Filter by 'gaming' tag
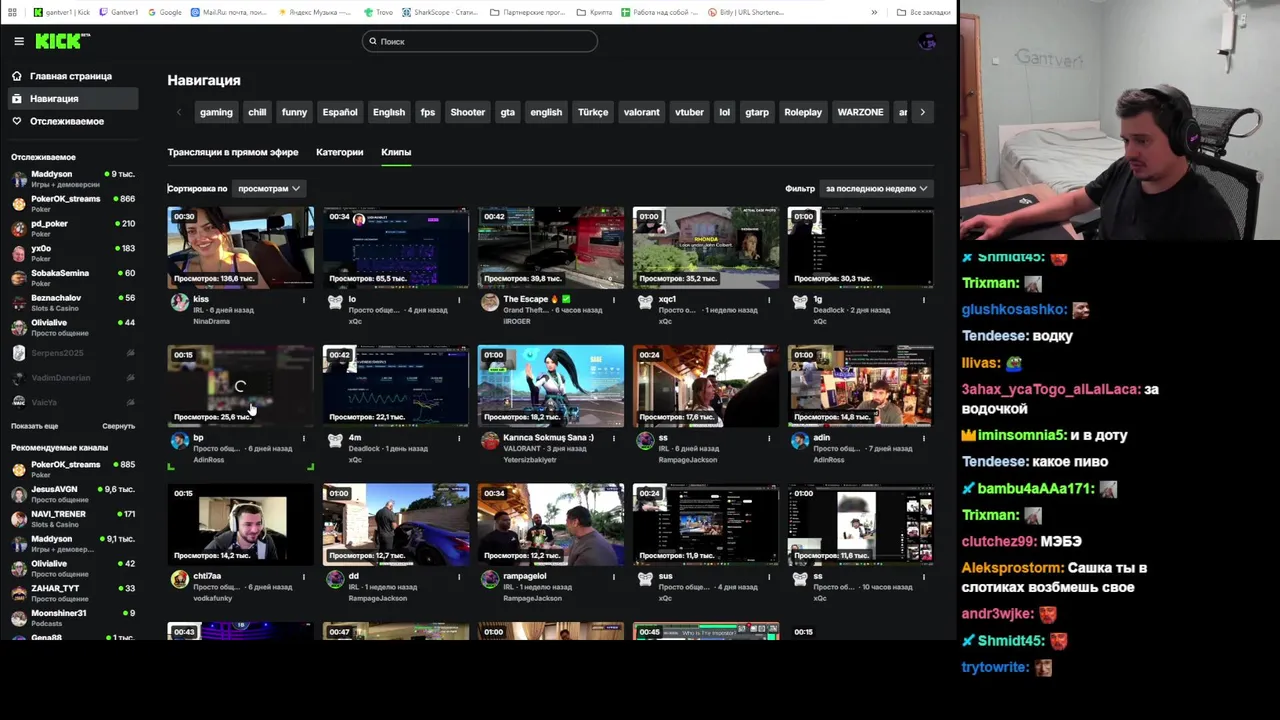The height and width of the screenshot is (720, 1280). tap(216, 112)
